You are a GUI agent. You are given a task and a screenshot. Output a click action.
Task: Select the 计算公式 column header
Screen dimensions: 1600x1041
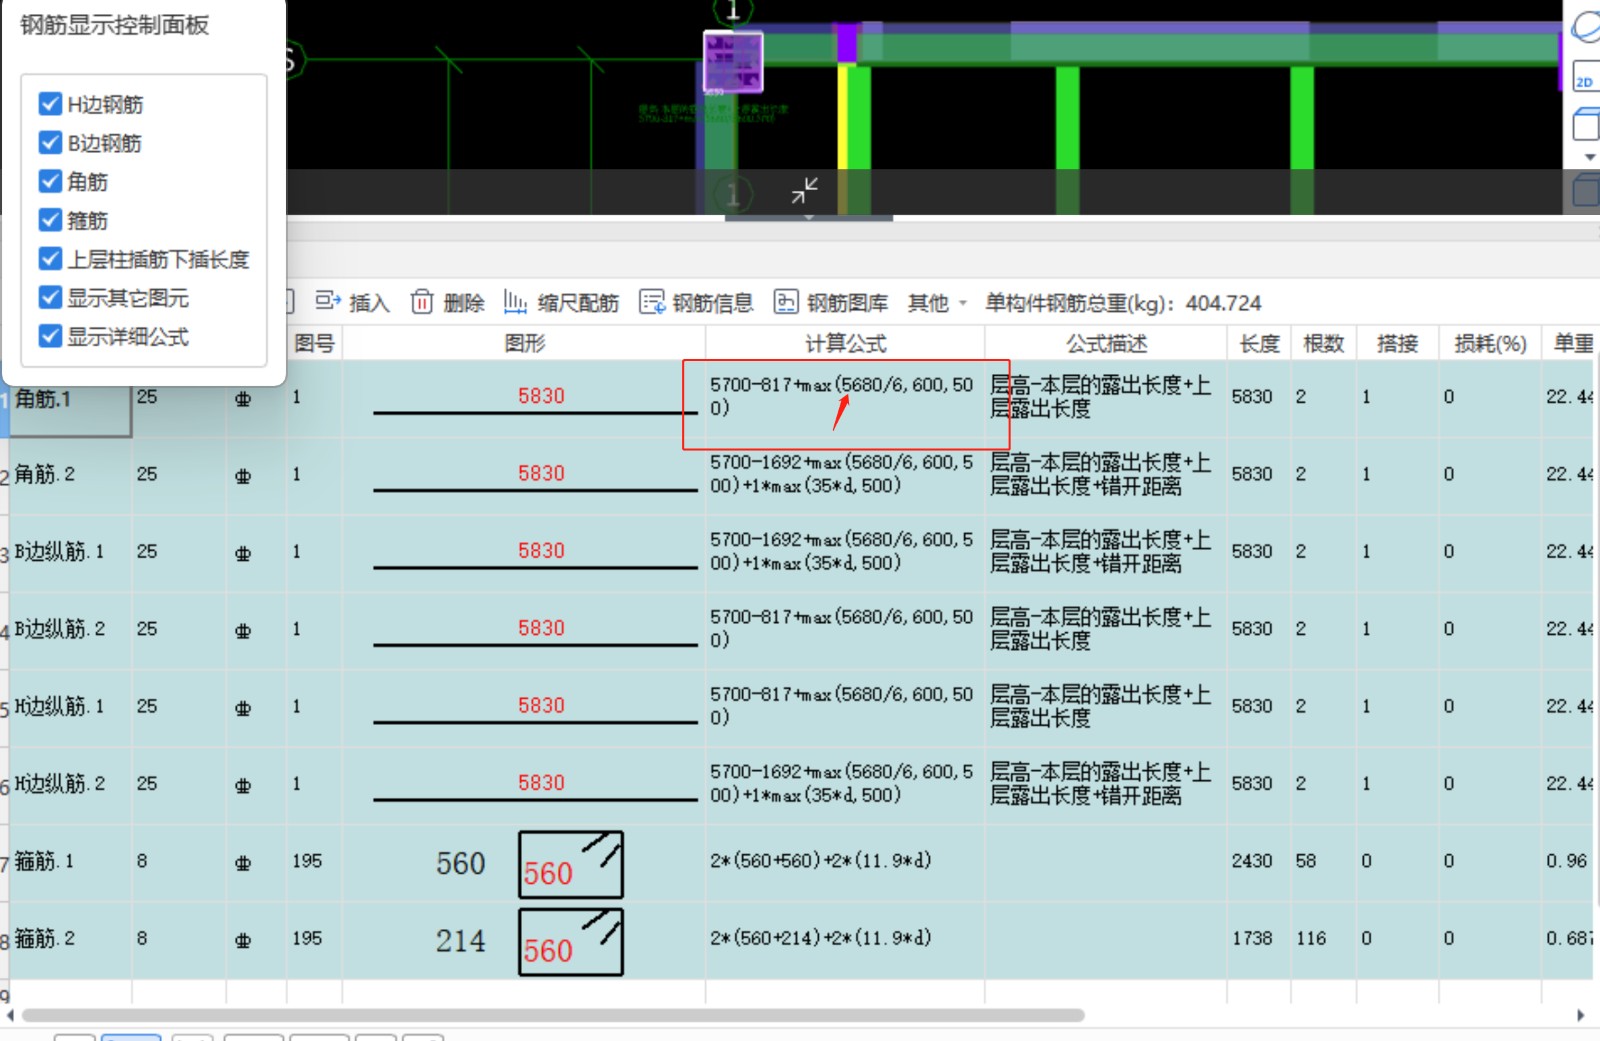click(x=845, y=343)
